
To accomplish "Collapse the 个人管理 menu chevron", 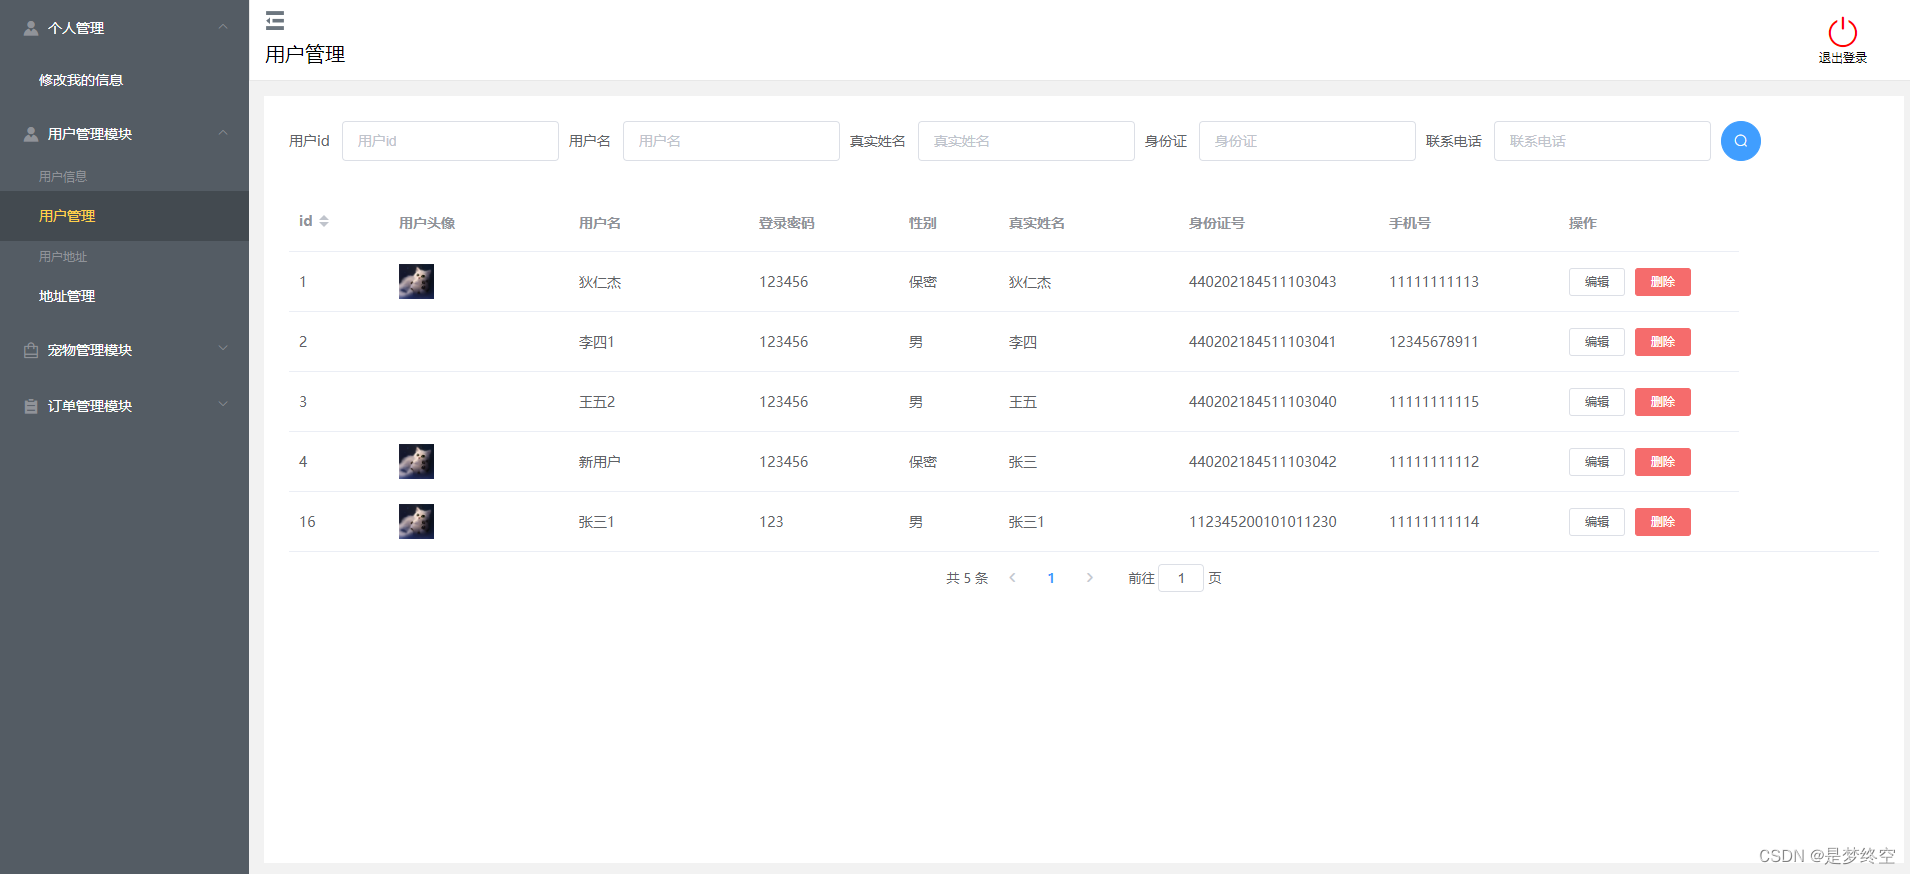I will (223, 27).
